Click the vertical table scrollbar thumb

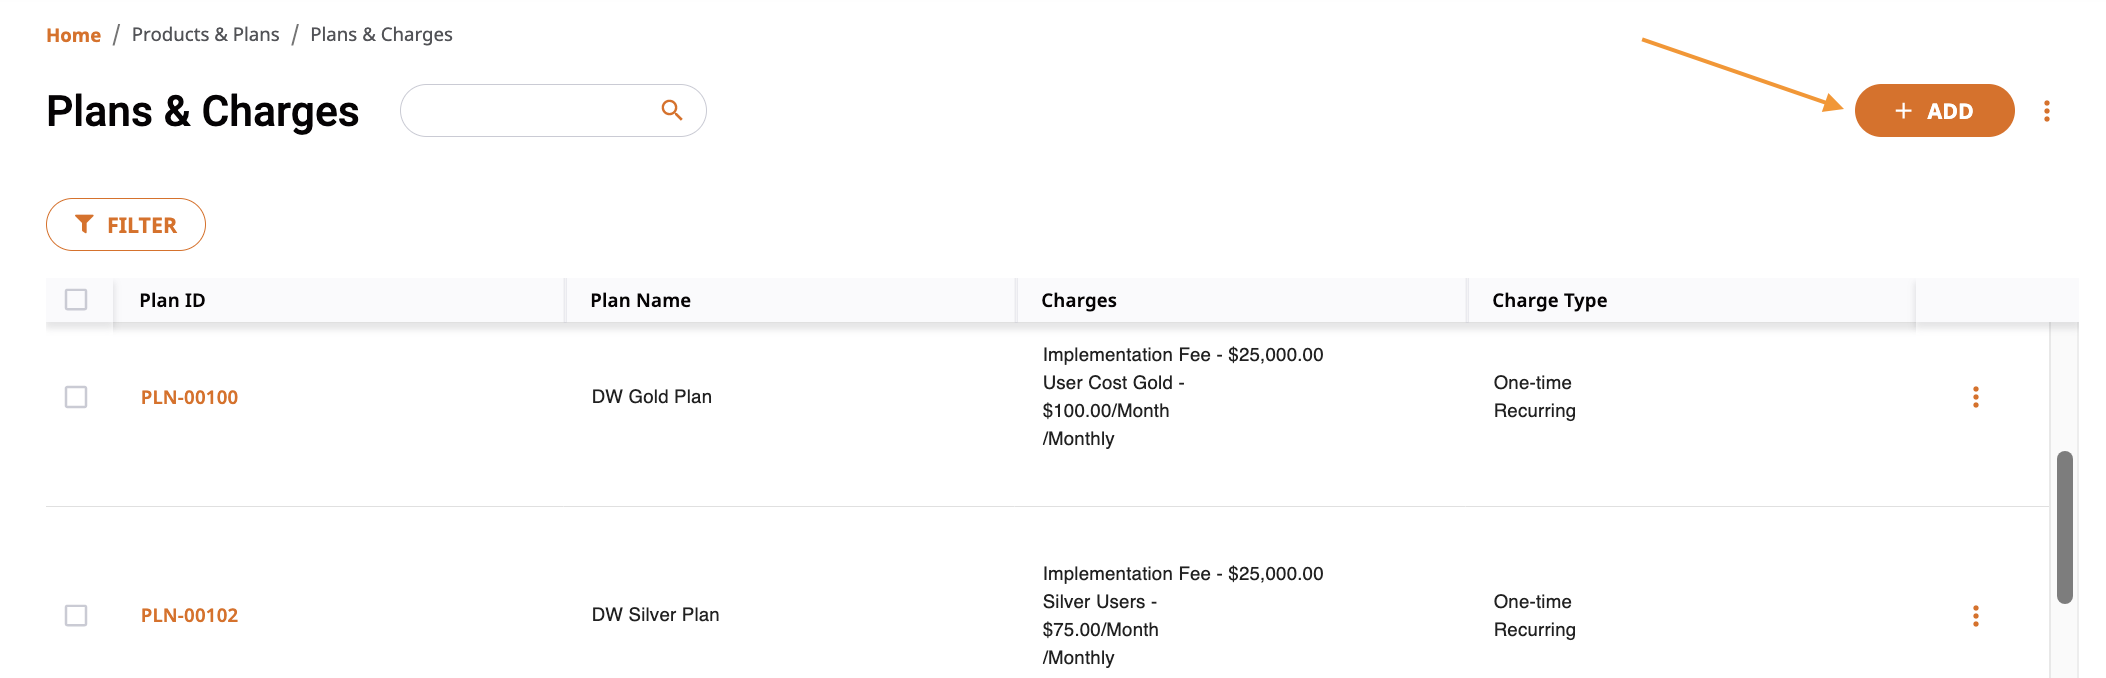coord(2064,527)
